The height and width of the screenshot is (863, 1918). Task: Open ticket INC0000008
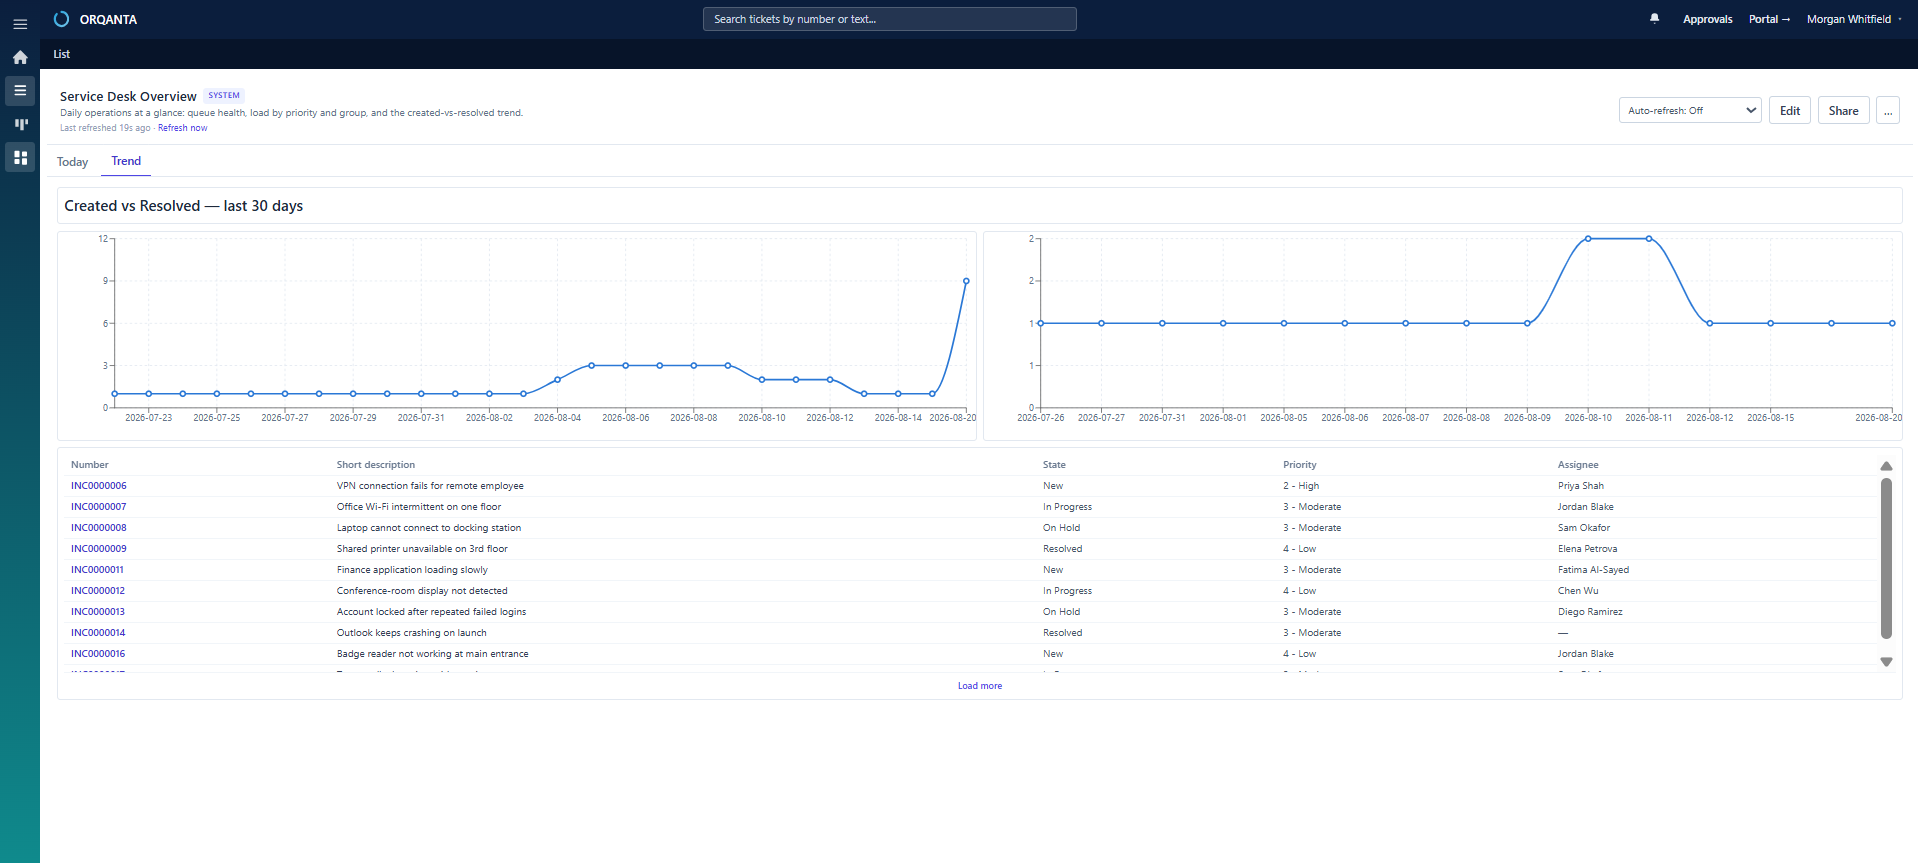[x=99, y=528]
